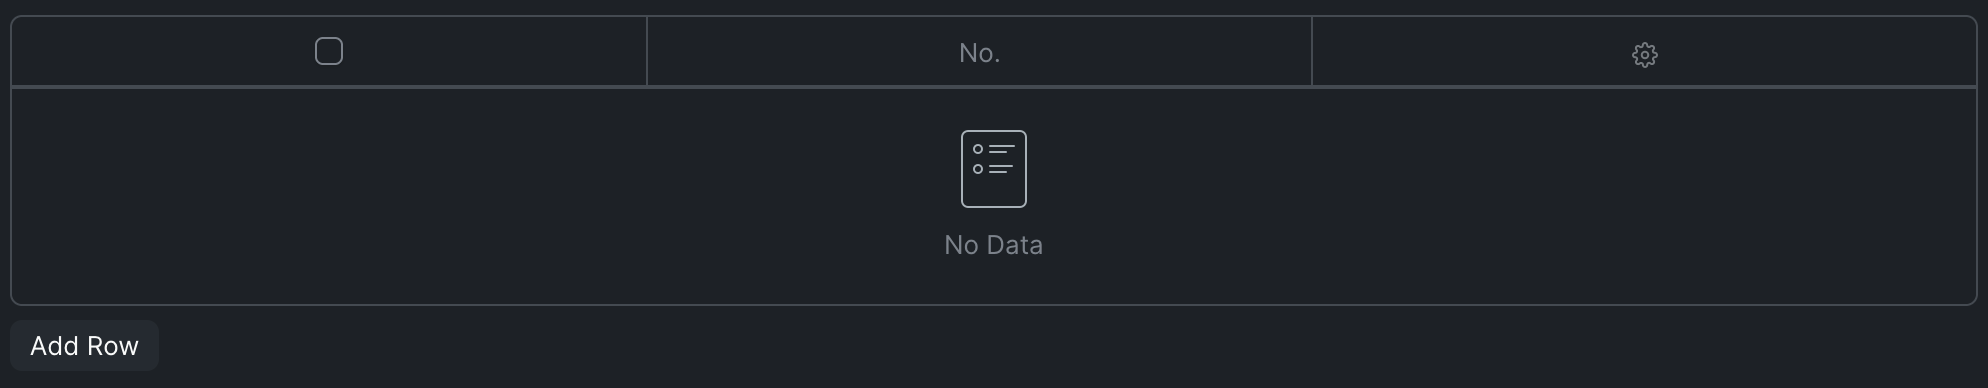Tick the select-all checkbox in header
Image resolution: width=1988 pixels, height=388 pixels.
(x=329, y=51)
